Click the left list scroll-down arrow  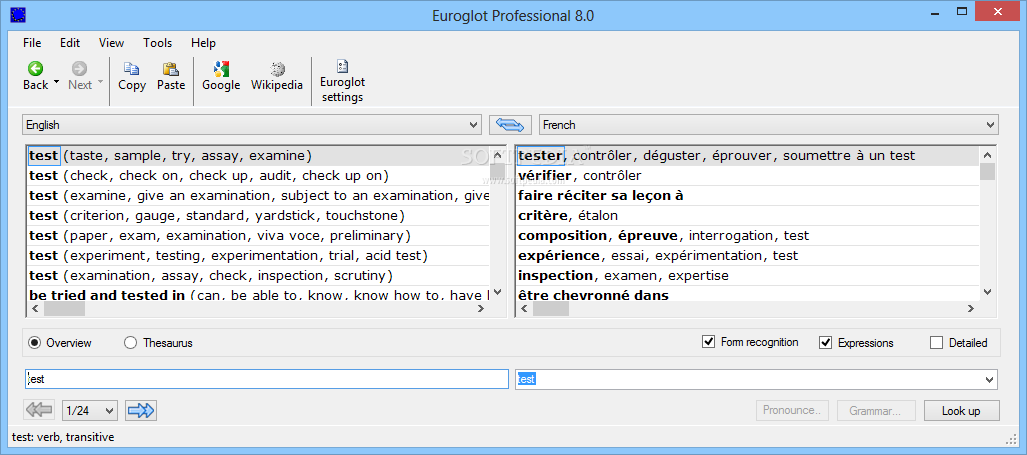(x=498, y=293)
